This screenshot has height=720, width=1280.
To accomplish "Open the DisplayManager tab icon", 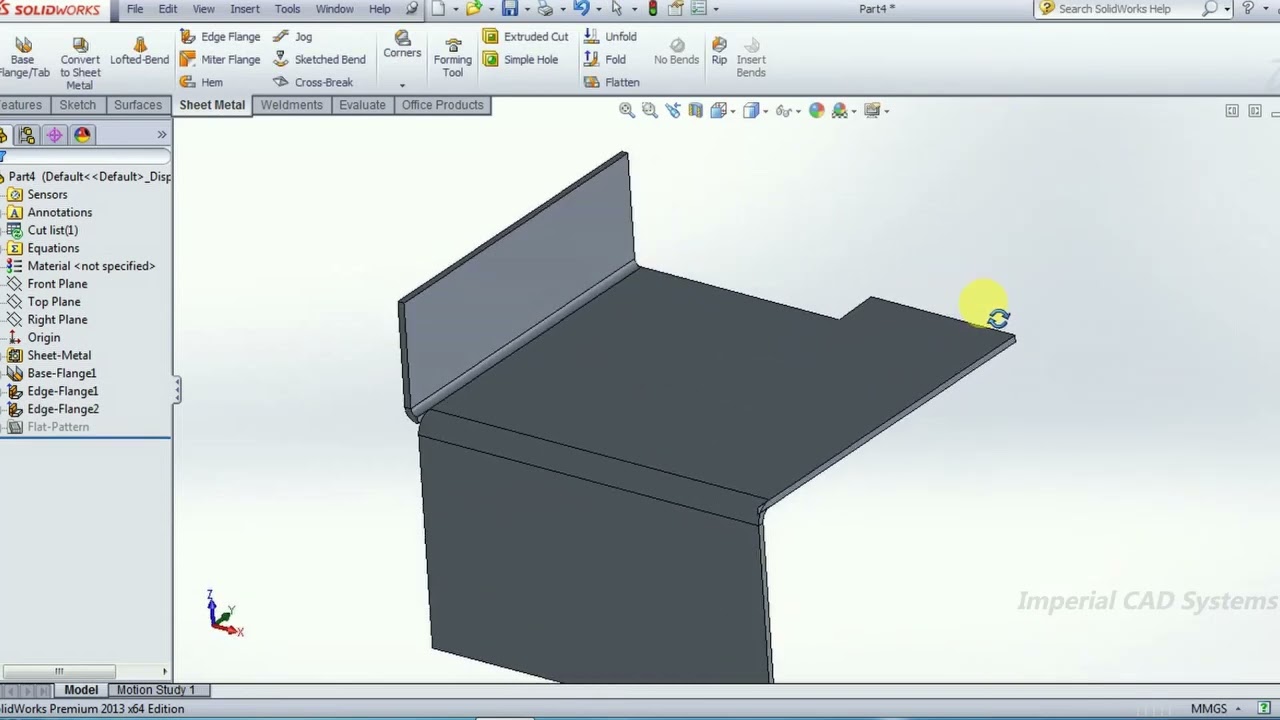I will pyautogui.click(x=82, y=135).
